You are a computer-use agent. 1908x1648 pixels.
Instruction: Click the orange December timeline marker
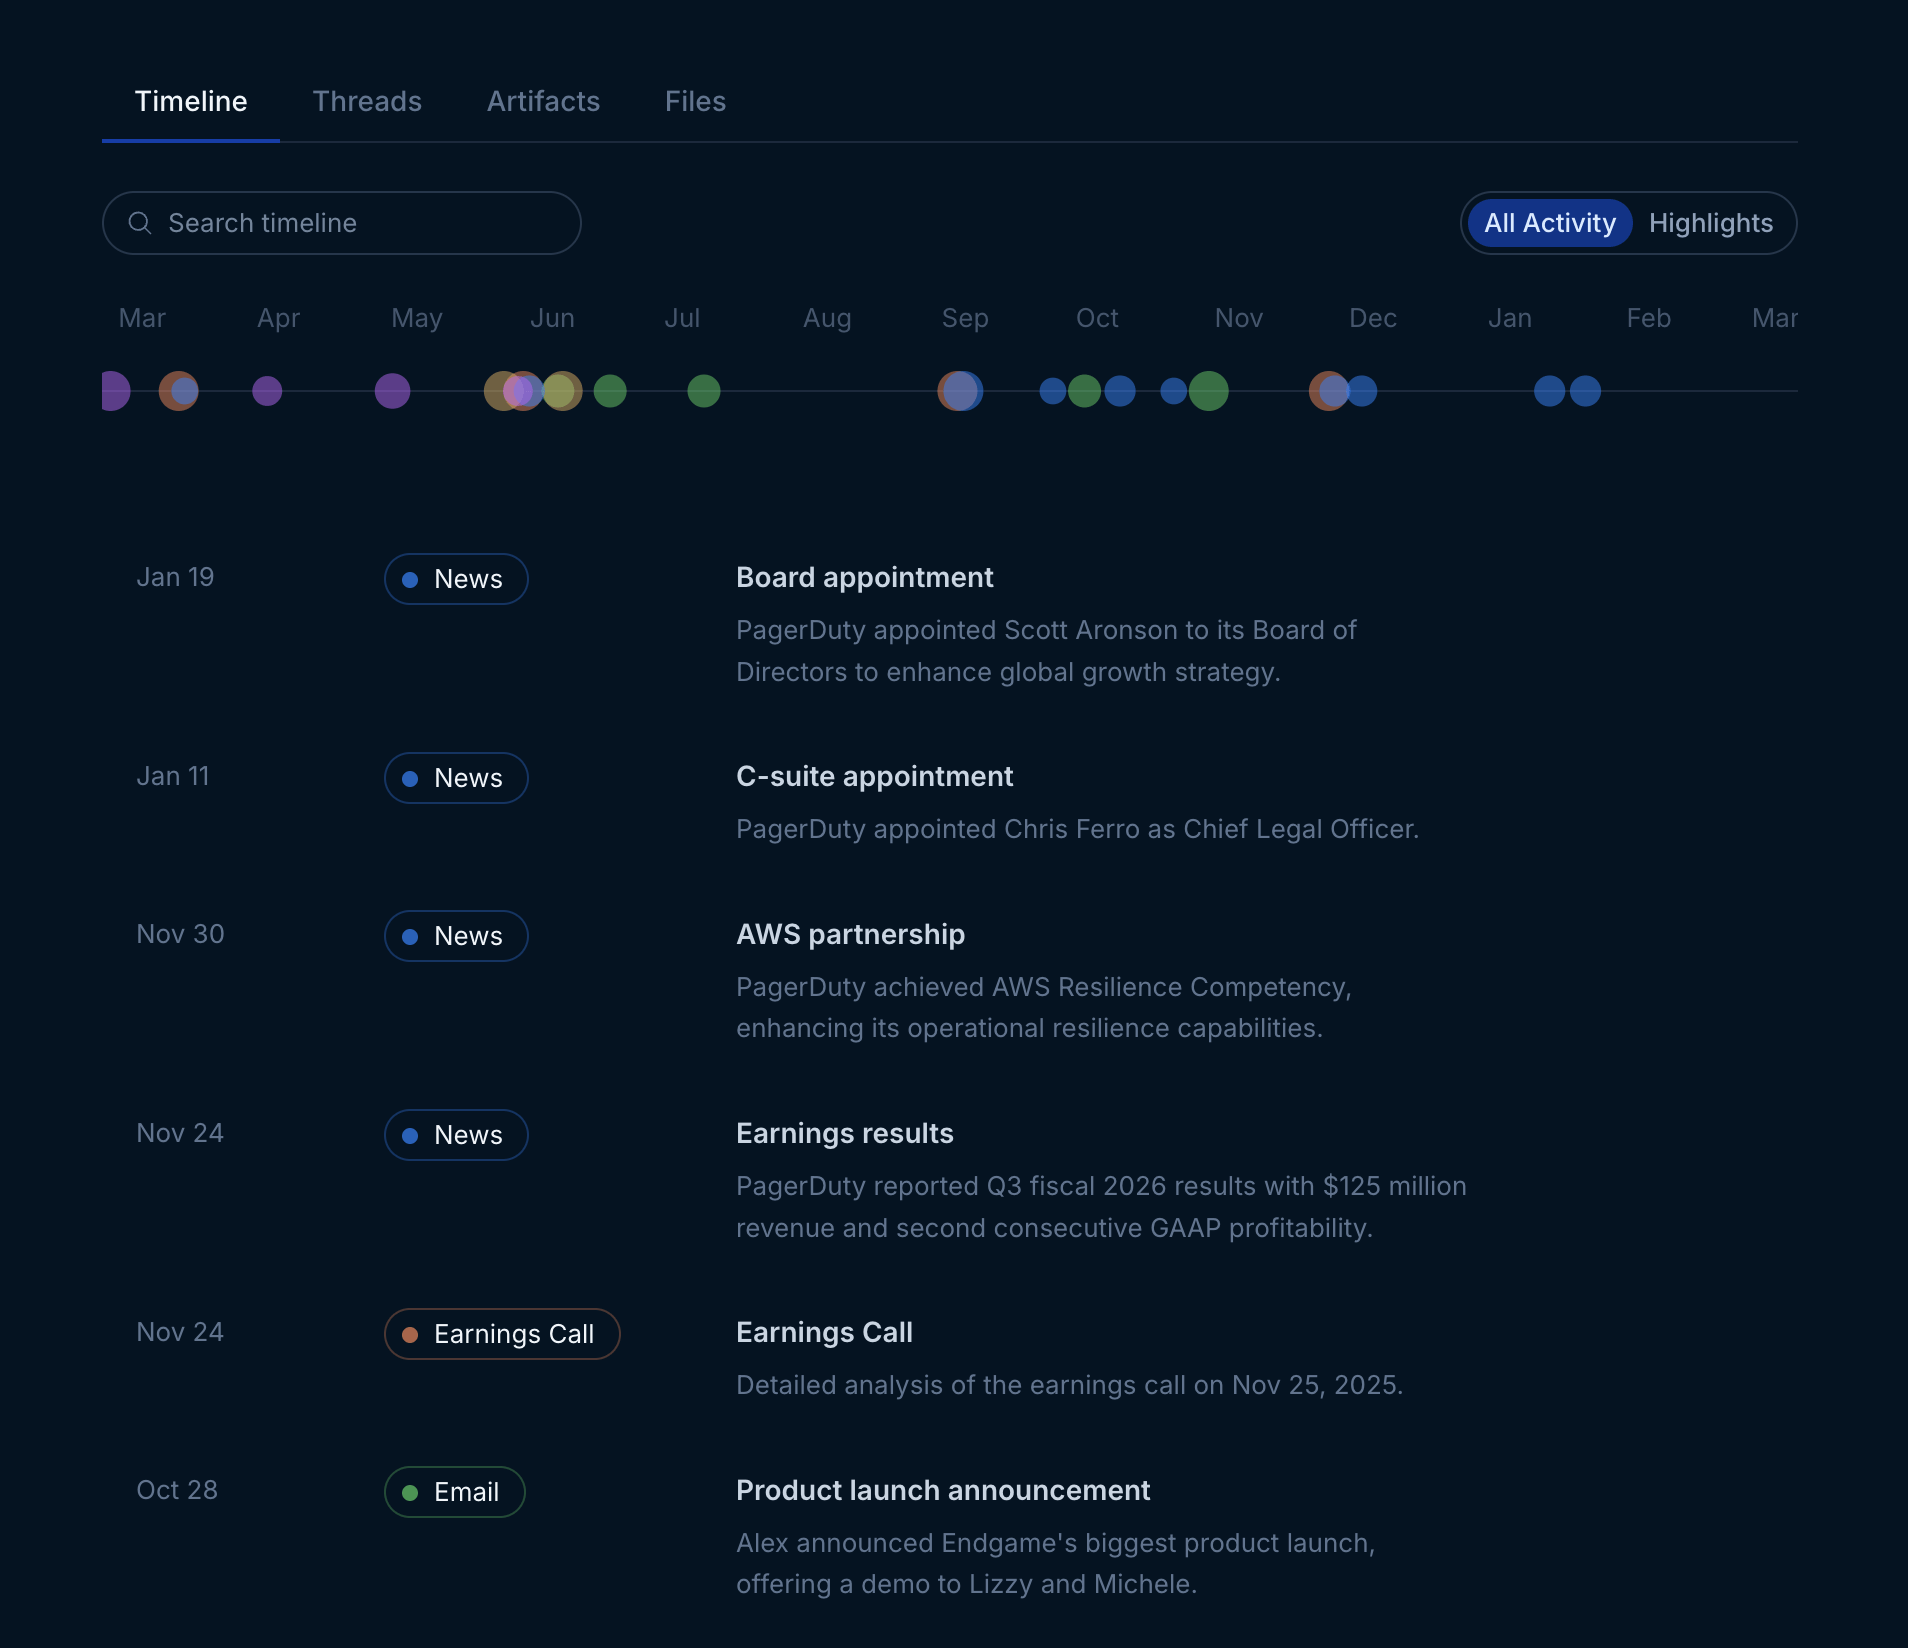1330,391
